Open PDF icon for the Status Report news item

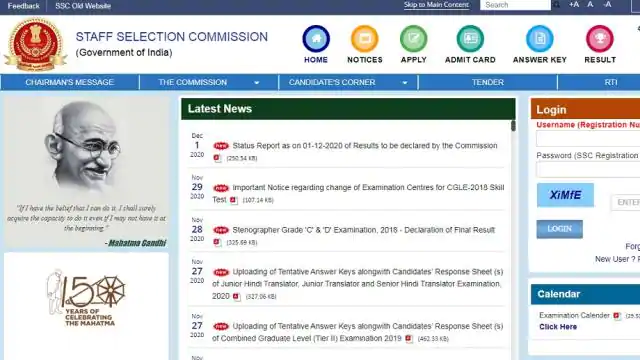[217, 158]
